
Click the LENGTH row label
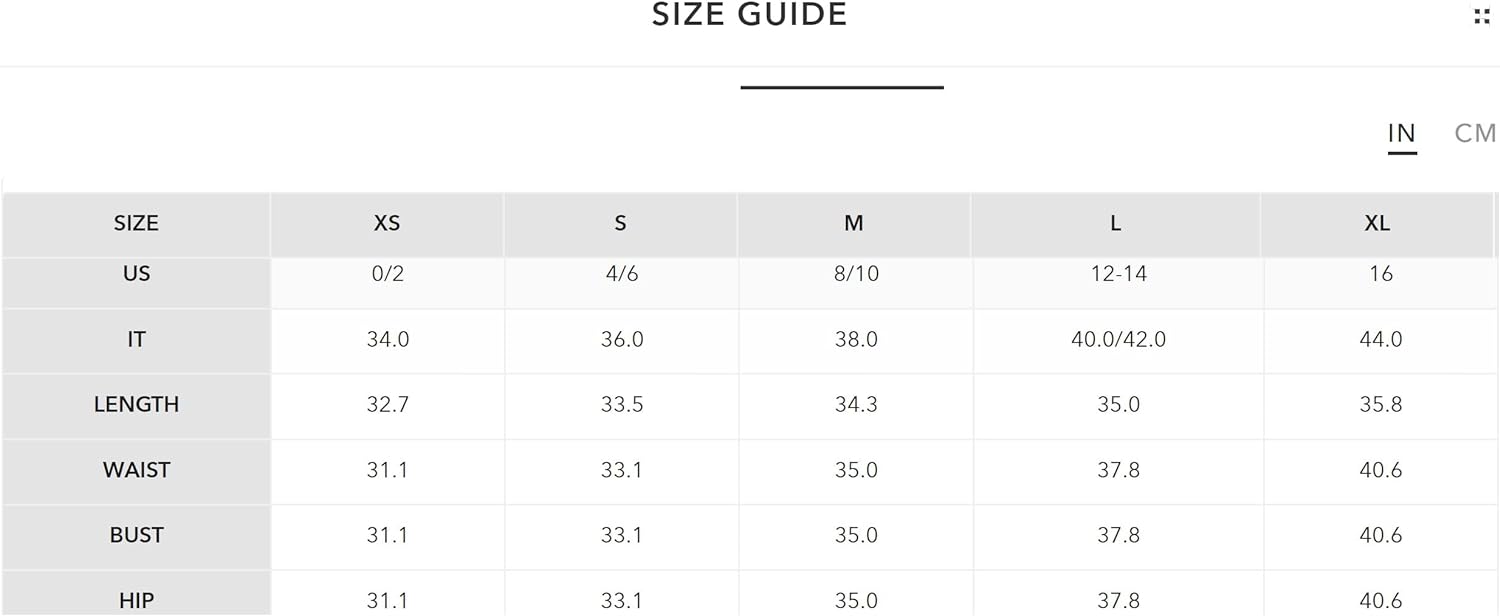point(136,405)
